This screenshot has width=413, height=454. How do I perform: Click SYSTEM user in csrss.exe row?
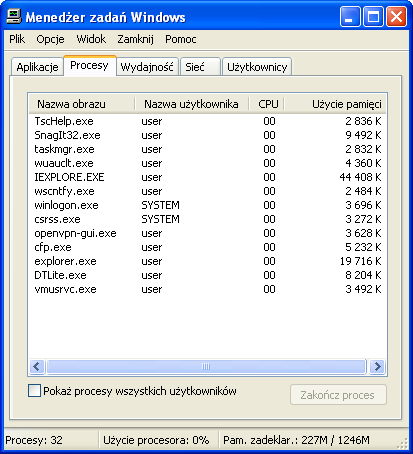pyautogui.click(x=160, y=219)
